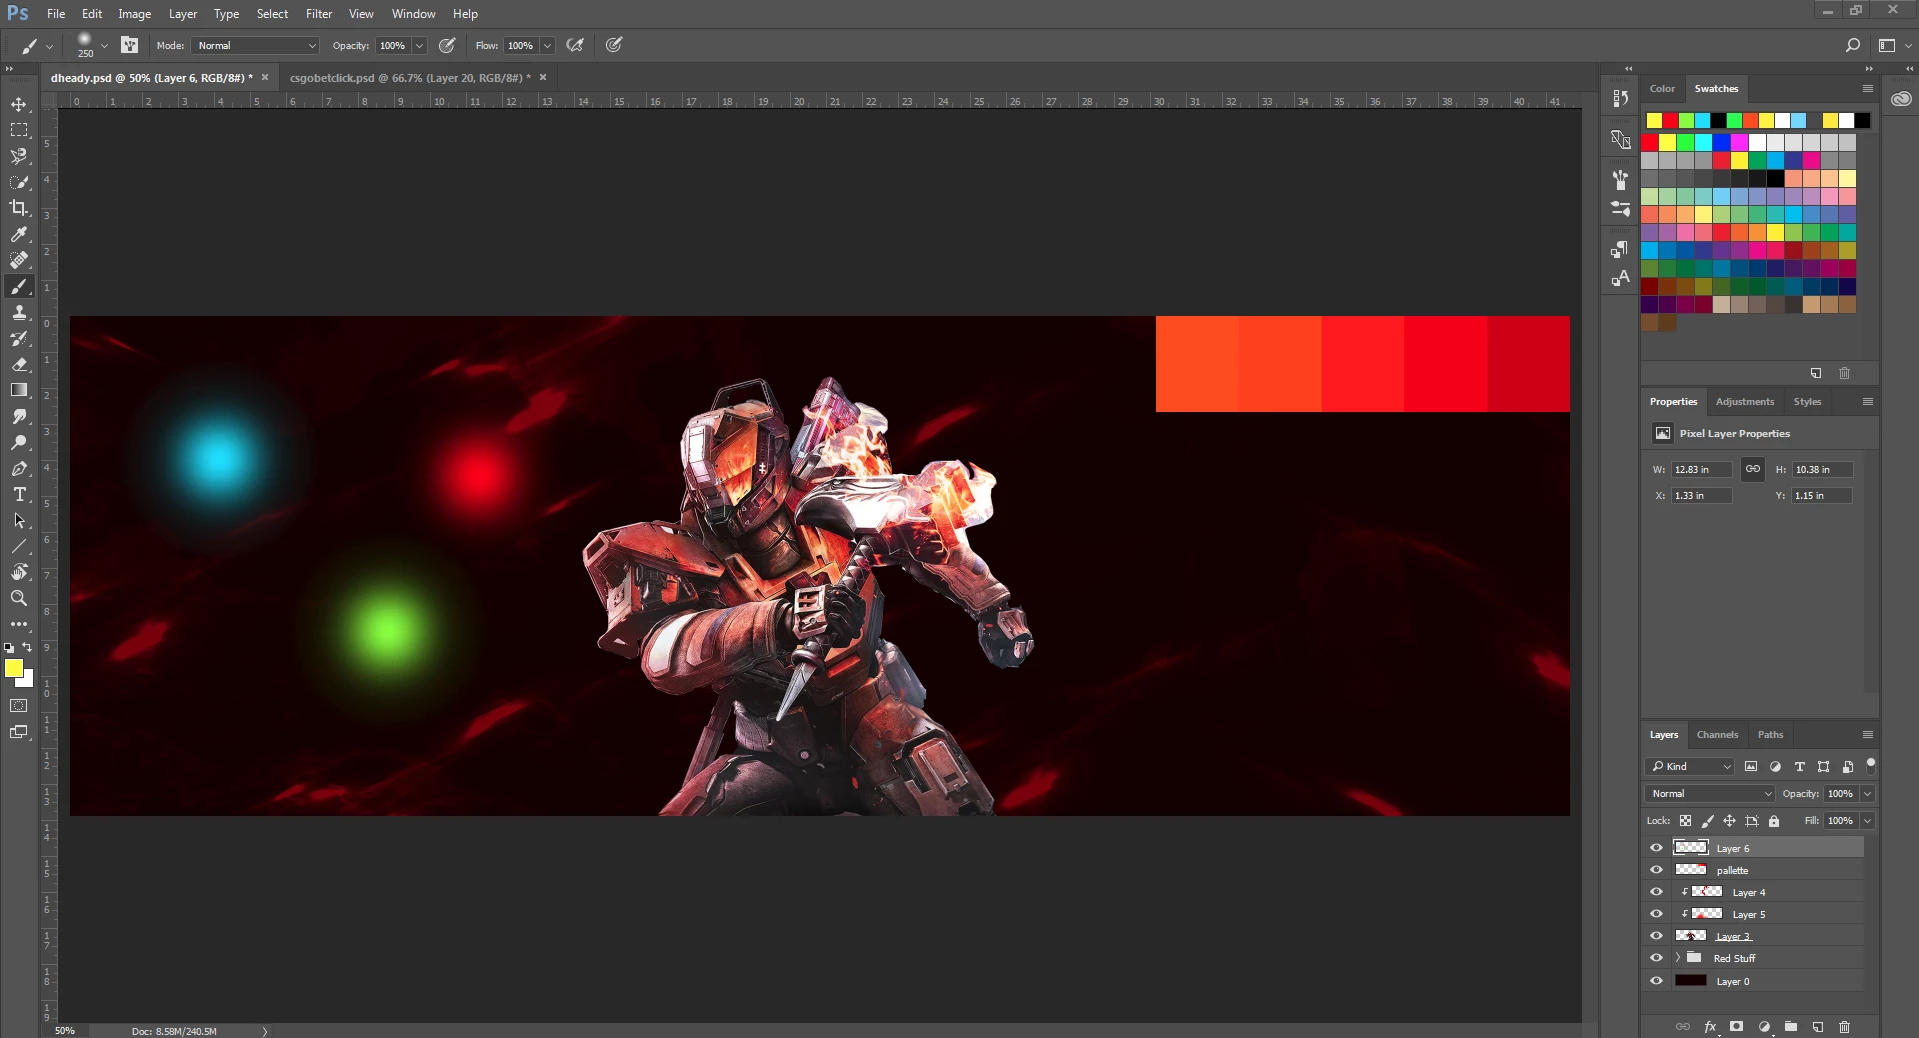Click the layer style fx icon
Viewport: 1919px width, 1038px height.
pos(1710,1027)
